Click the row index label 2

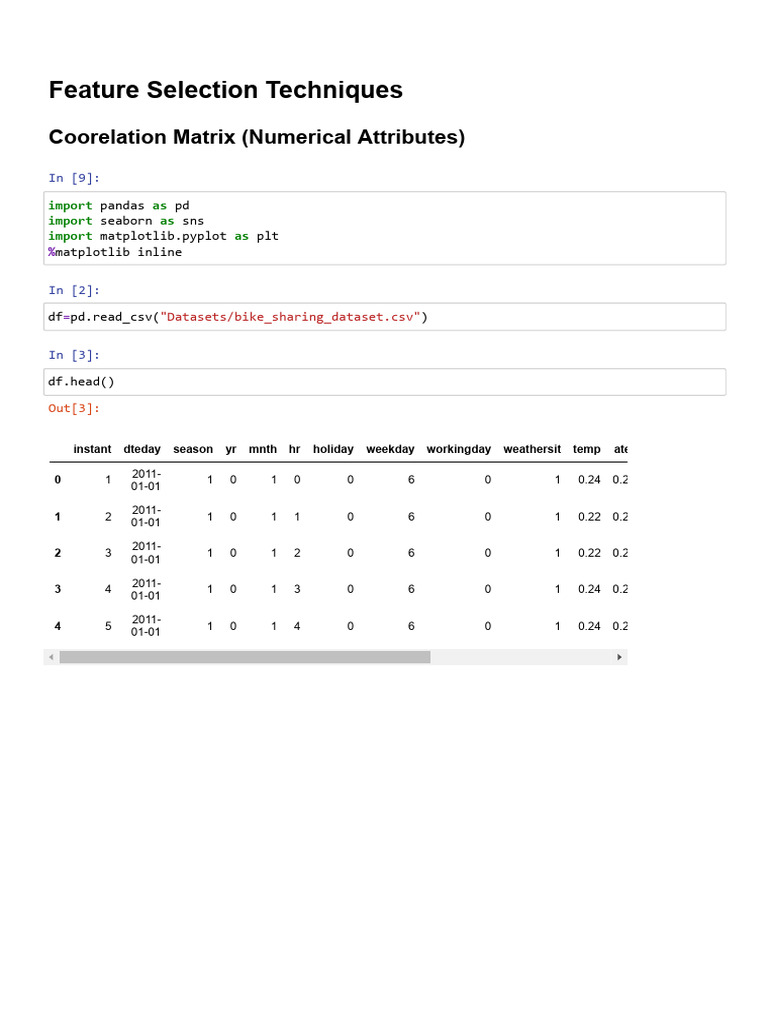tap(57, 553)
